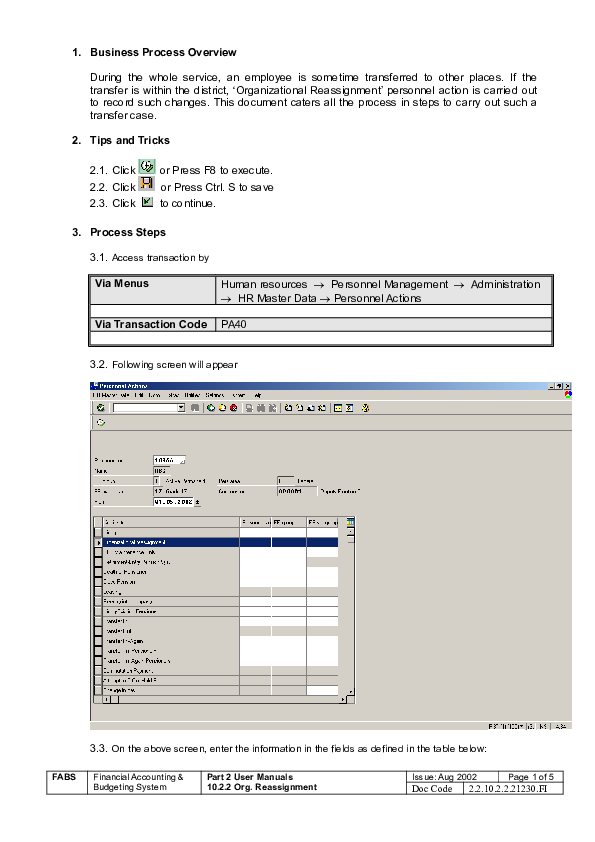This screenshot has height=842, width=595.
Task: Open the System menu in SAP menu bar
Action: pos(238,395)
